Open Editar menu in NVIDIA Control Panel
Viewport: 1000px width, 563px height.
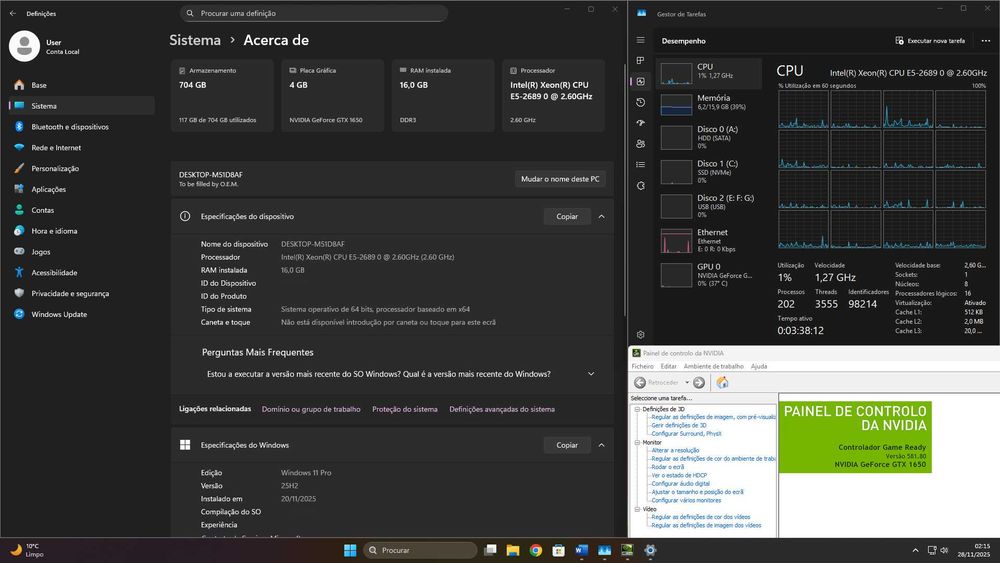668,367
